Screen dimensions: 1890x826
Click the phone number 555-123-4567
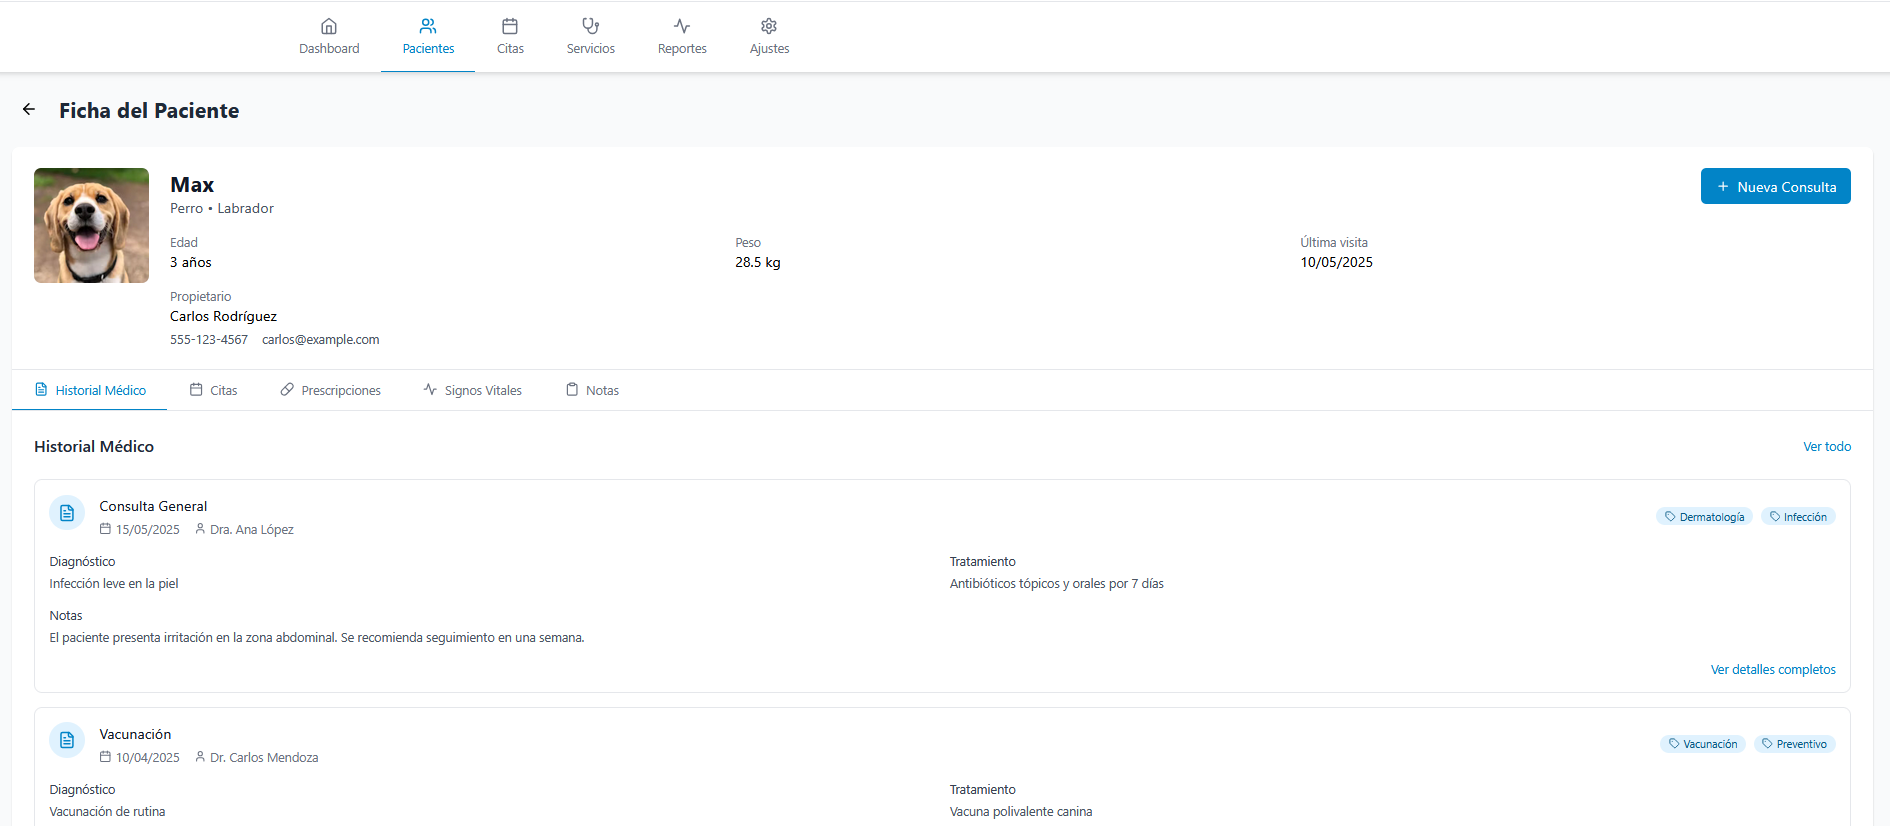coord(209,340)
